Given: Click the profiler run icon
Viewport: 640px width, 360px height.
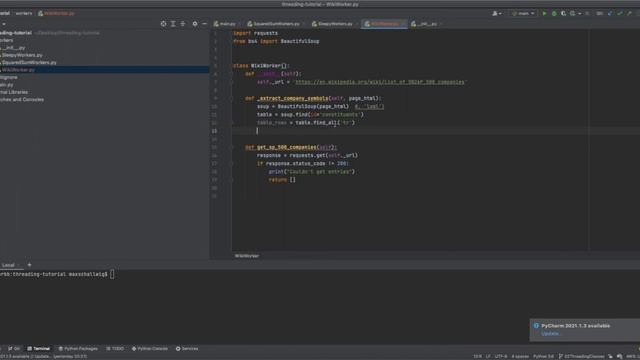Looking at the screenshot, I should (x=573, y=13).
